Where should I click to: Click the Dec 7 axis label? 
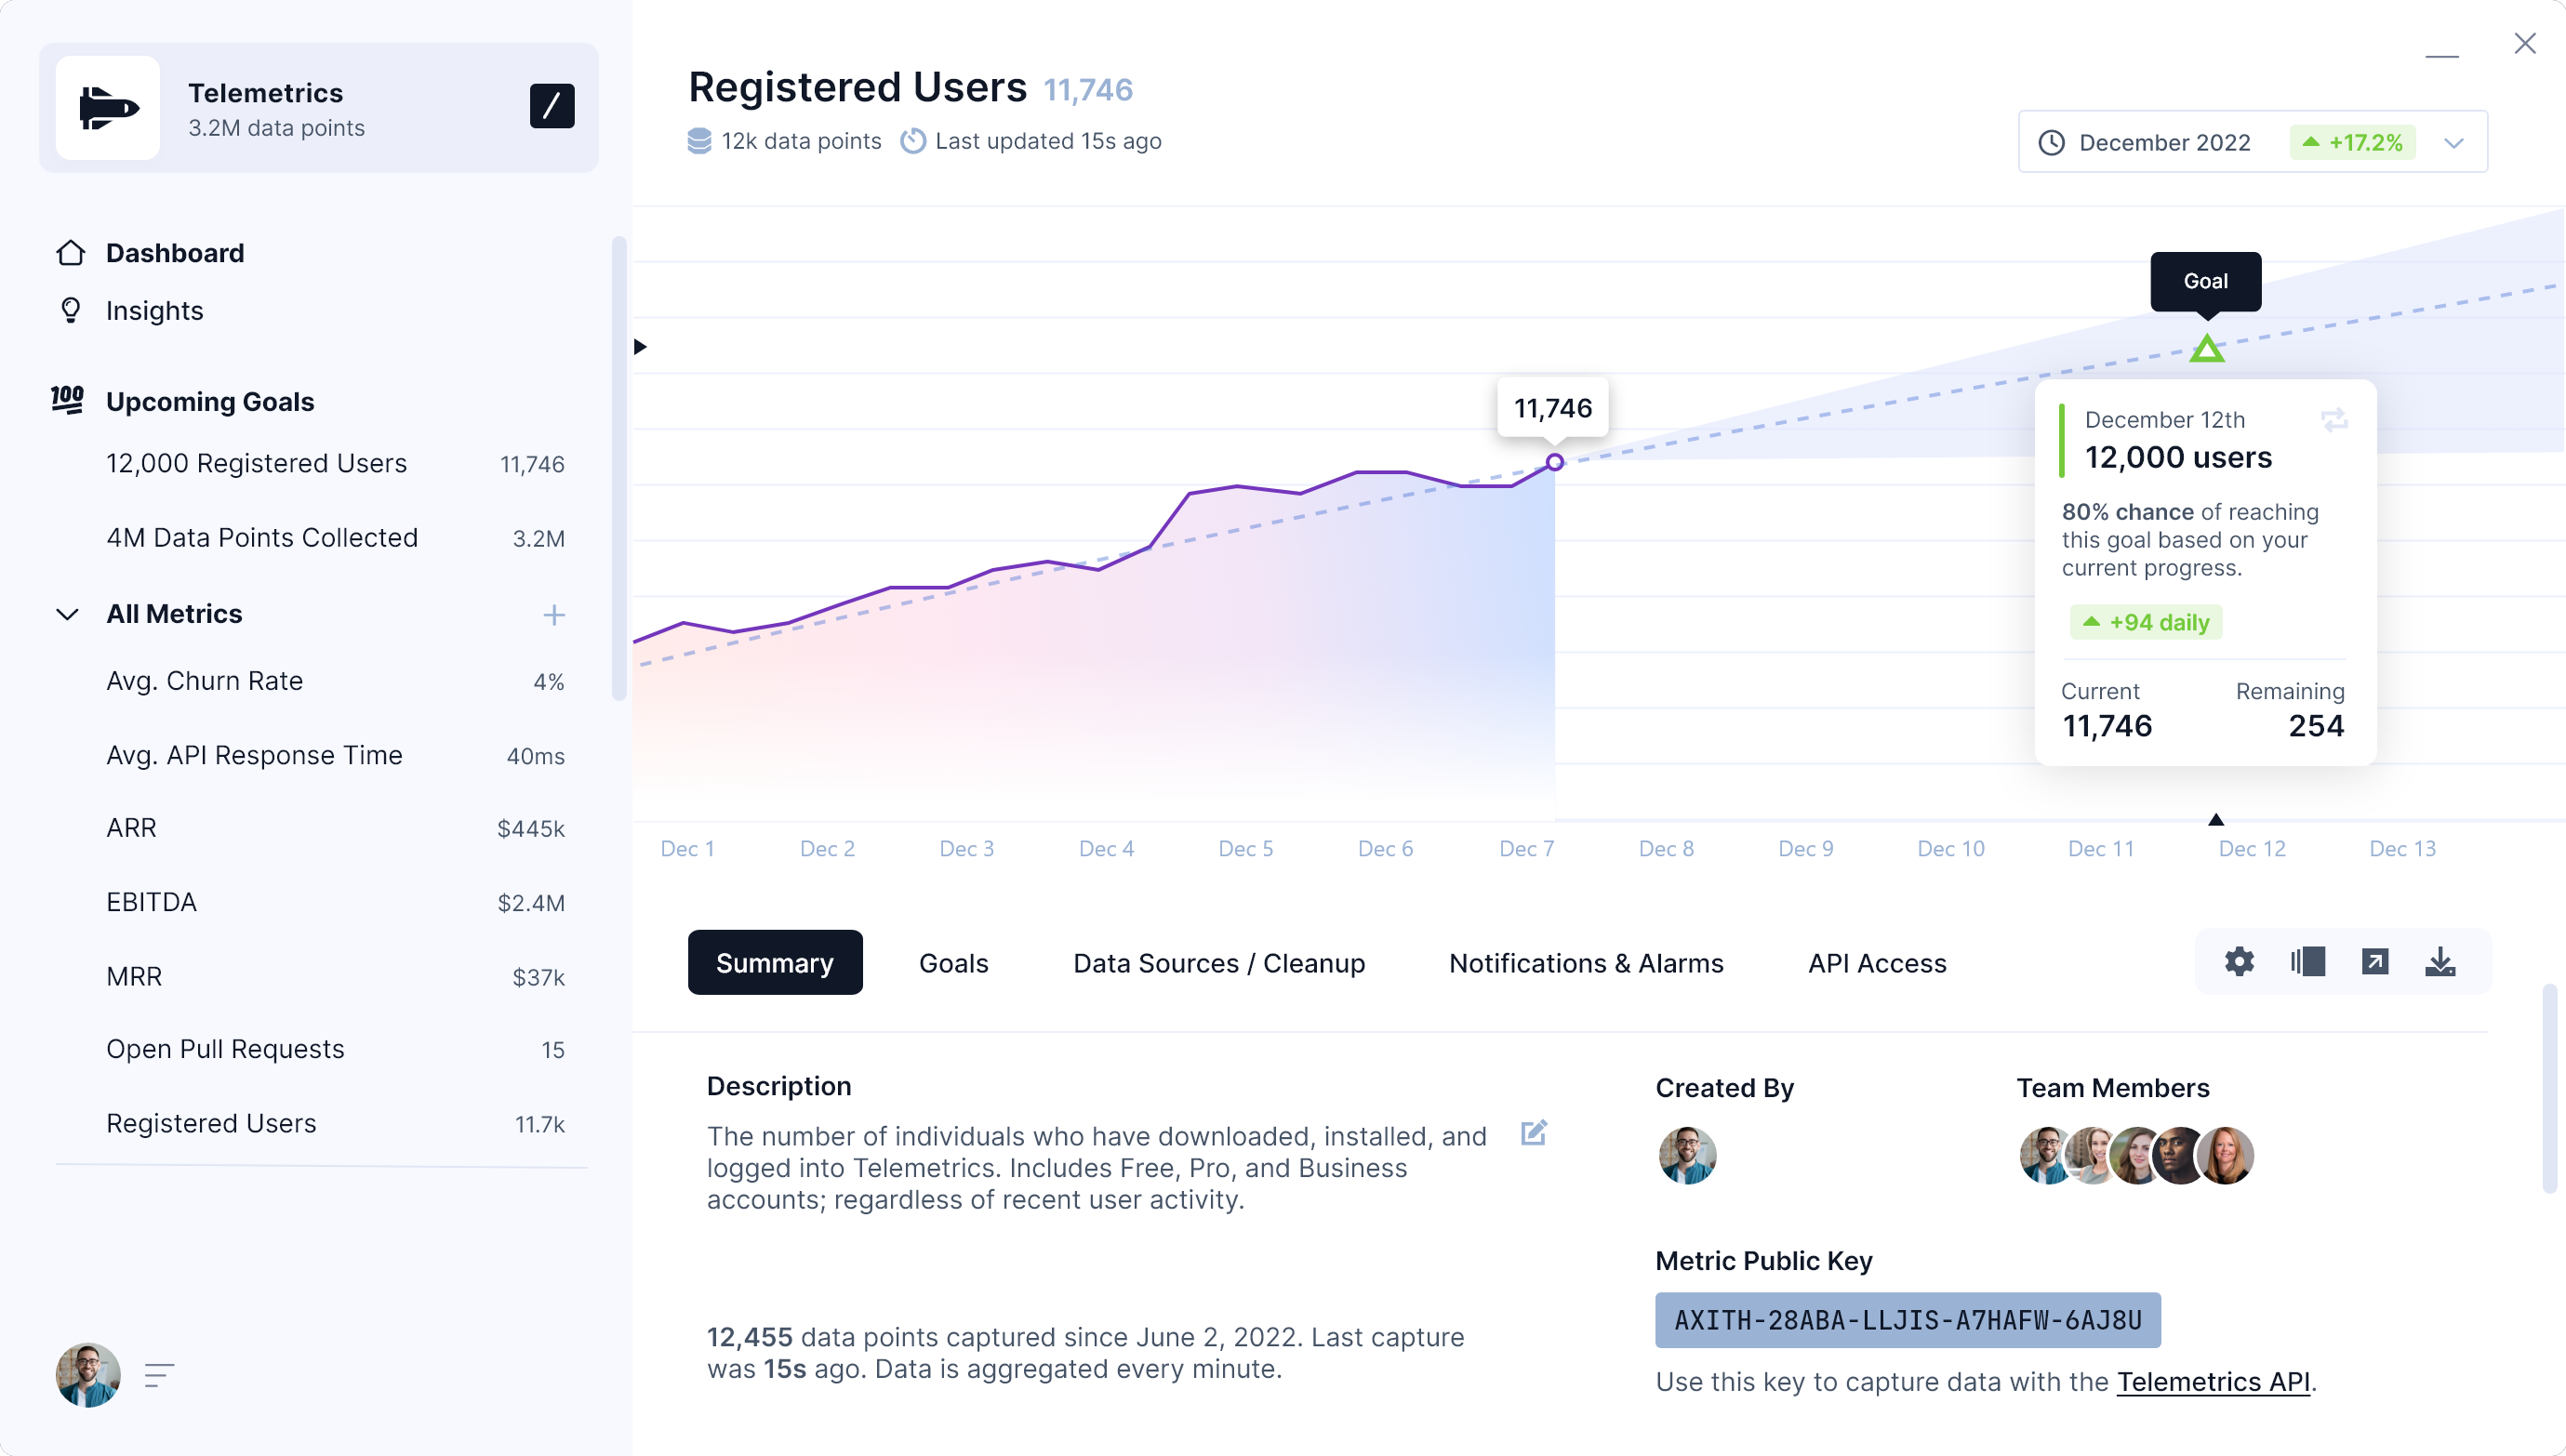1526,848
